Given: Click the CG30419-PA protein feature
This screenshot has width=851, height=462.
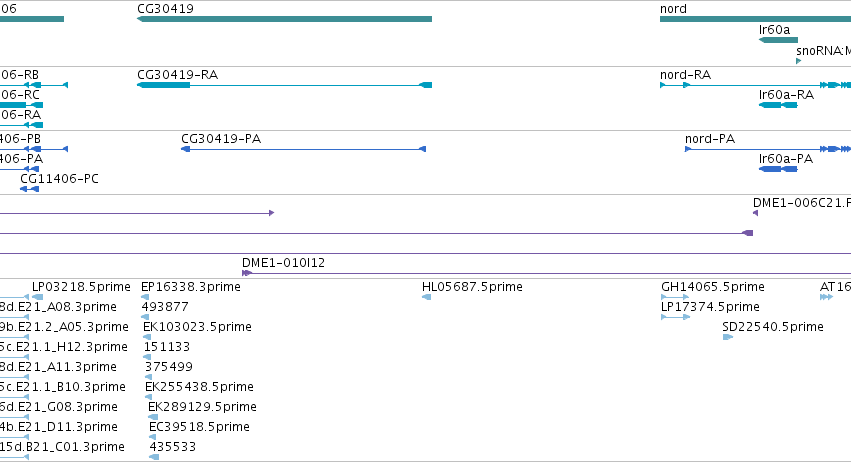Looking at the screenshot, I should tap(303, 149).
